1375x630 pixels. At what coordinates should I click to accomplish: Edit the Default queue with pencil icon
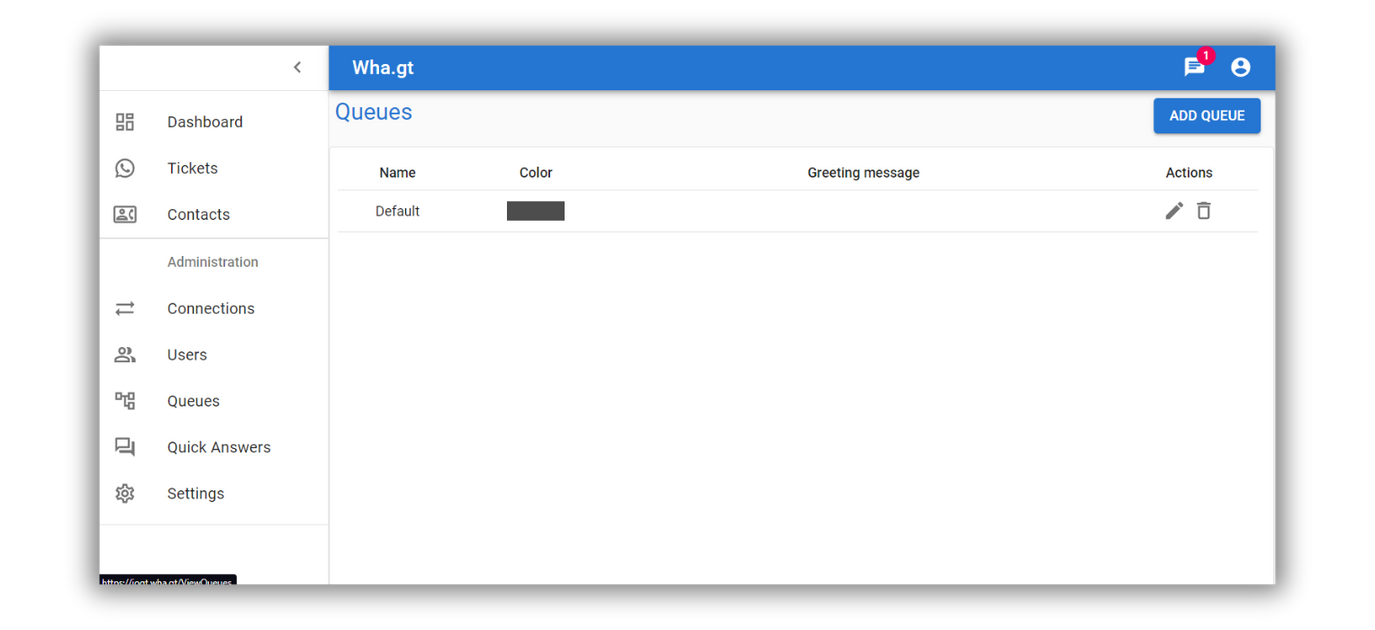(x=1174, y=210)
